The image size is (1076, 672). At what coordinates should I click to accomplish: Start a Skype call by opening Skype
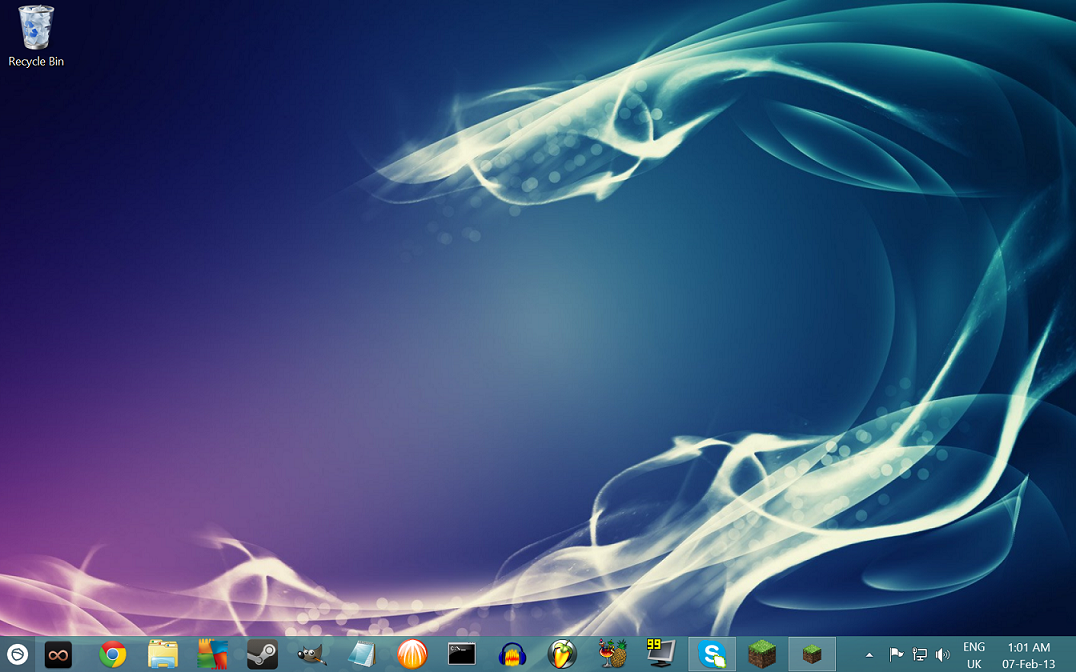[x=712, y=655]
